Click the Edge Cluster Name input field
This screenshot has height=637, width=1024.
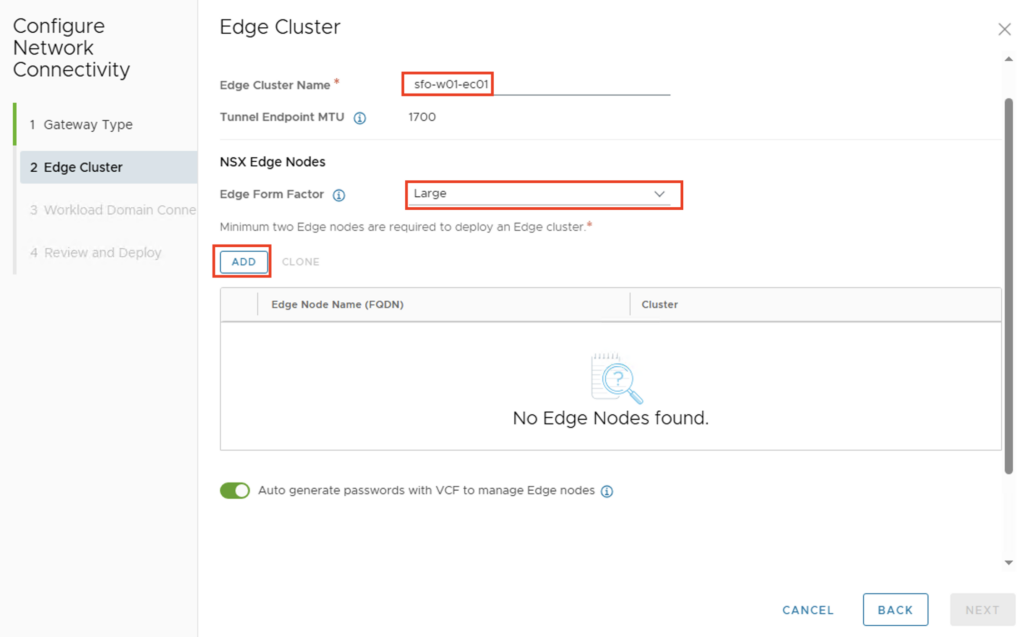point(536,85)
